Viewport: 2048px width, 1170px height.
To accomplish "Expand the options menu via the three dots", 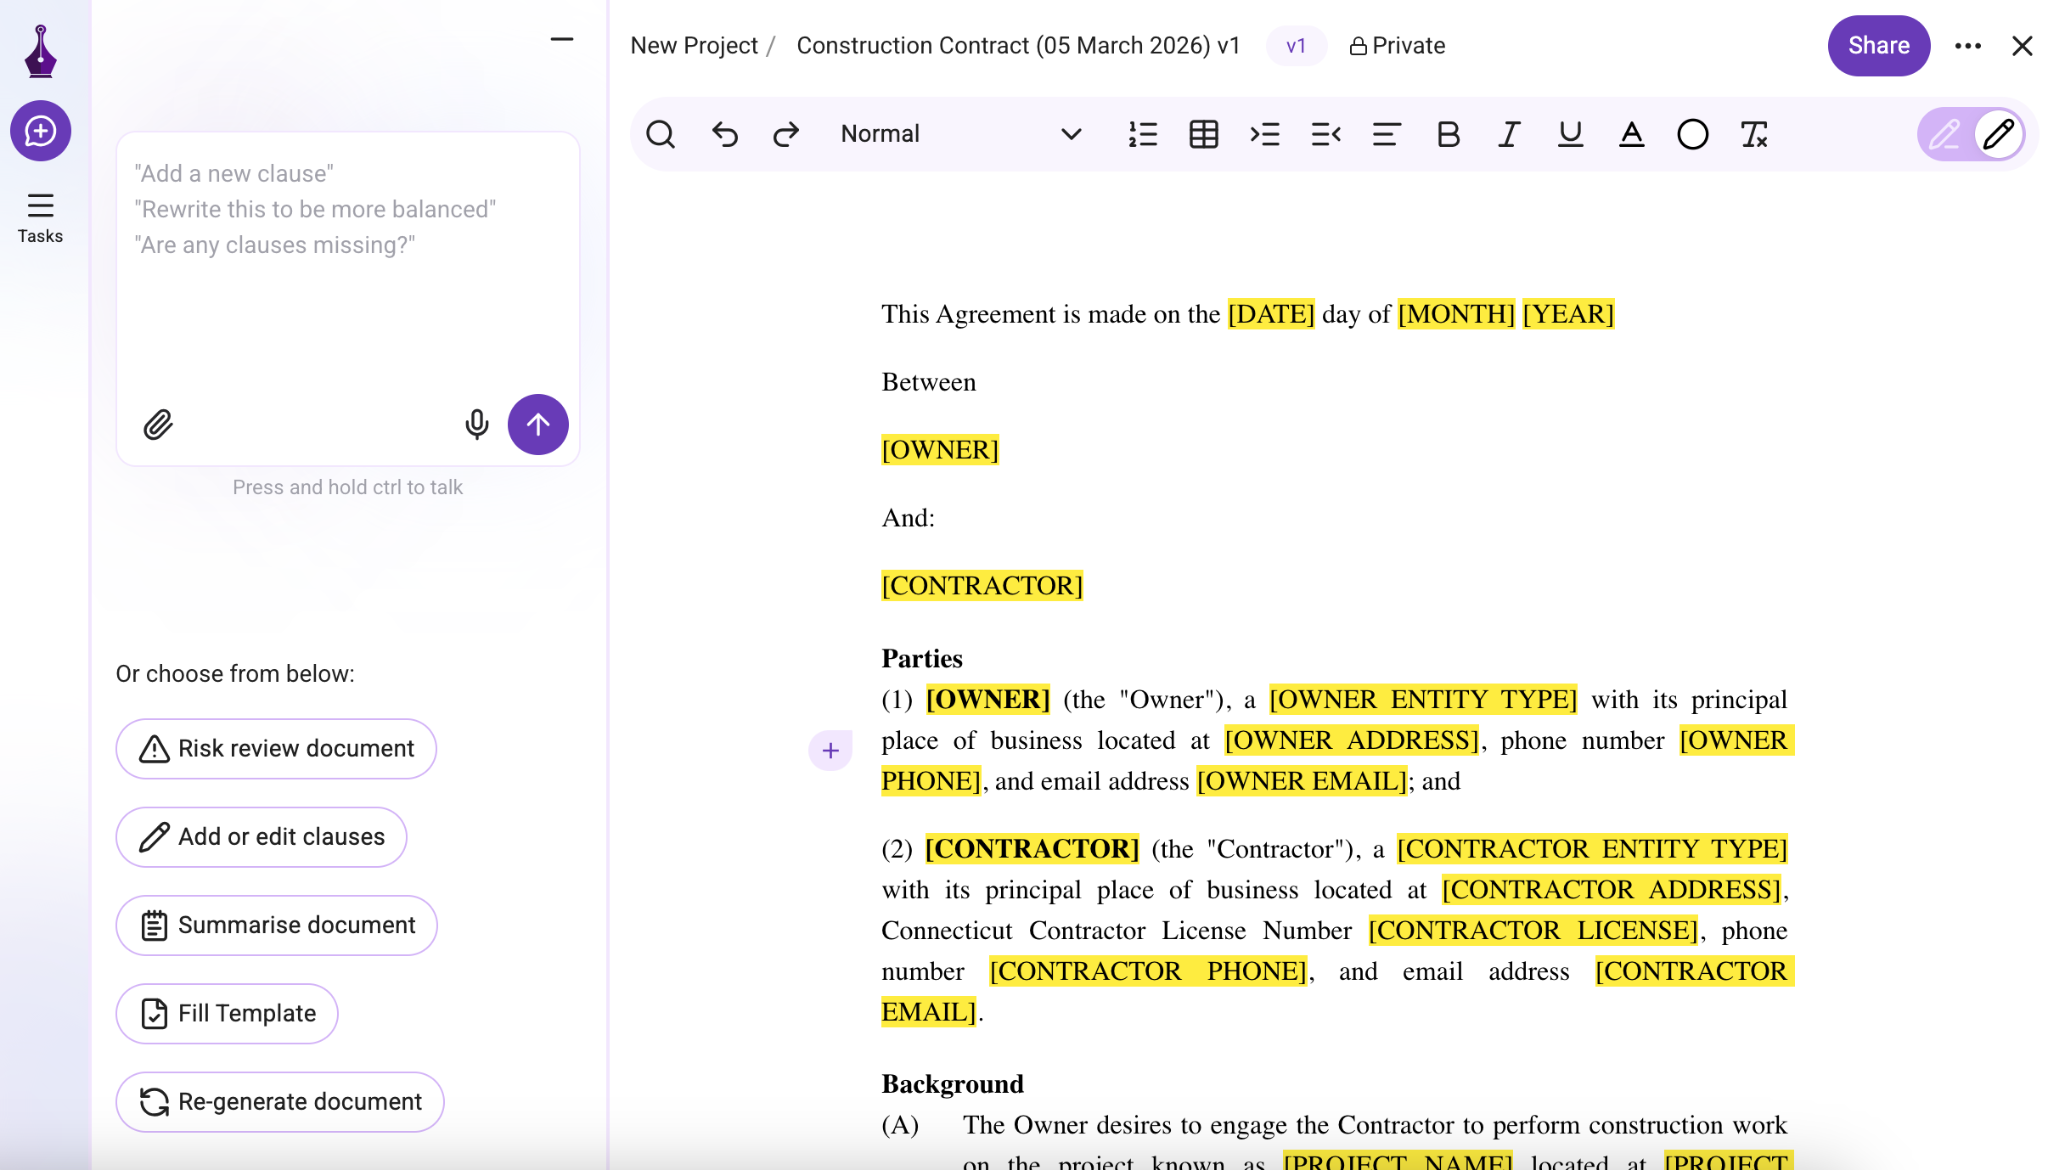I will point(1968,45).
